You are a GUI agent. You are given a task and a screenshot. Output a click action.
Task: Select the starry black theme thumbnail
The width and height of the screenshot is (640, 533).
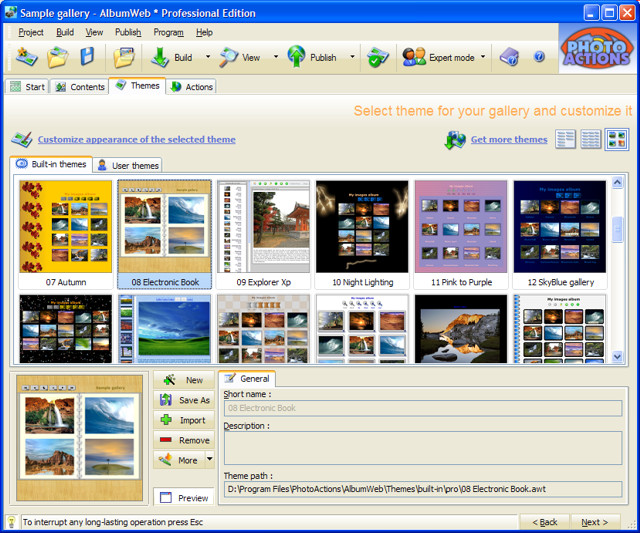(66, 329)
